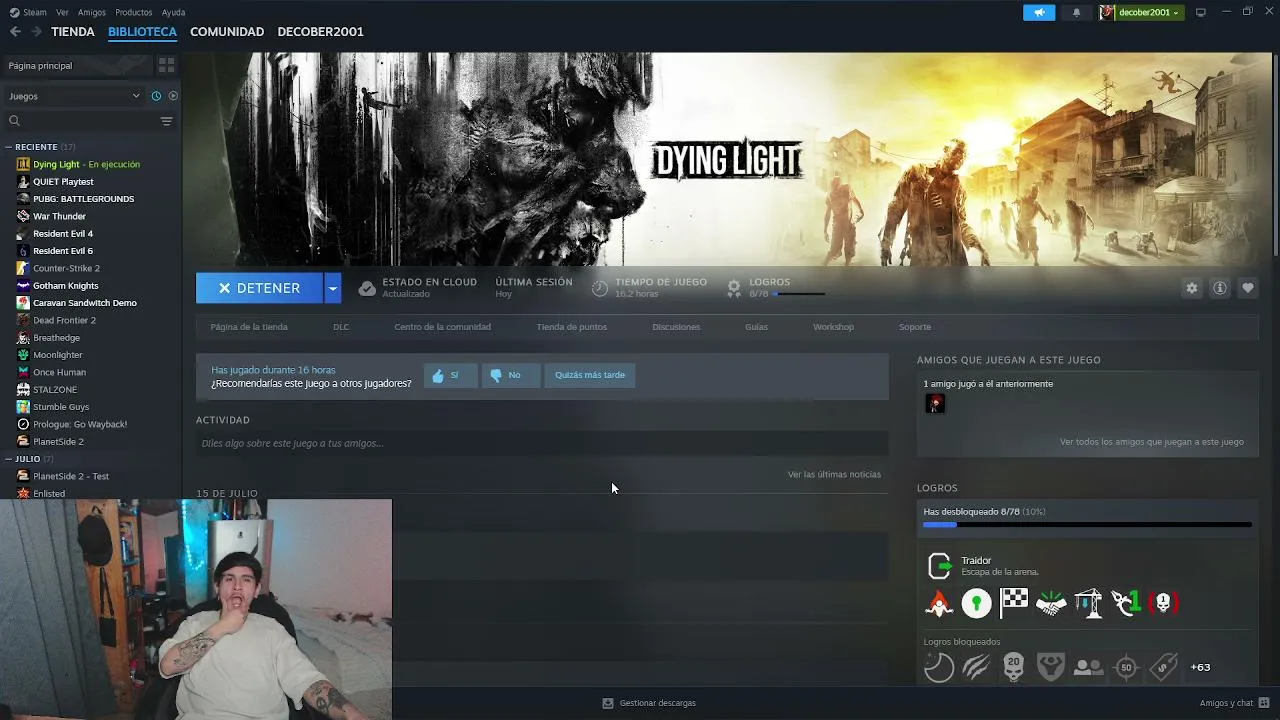This screenshot has width=1280, height=720.
Task: Open the Ver menu
Action: [62, 12]
